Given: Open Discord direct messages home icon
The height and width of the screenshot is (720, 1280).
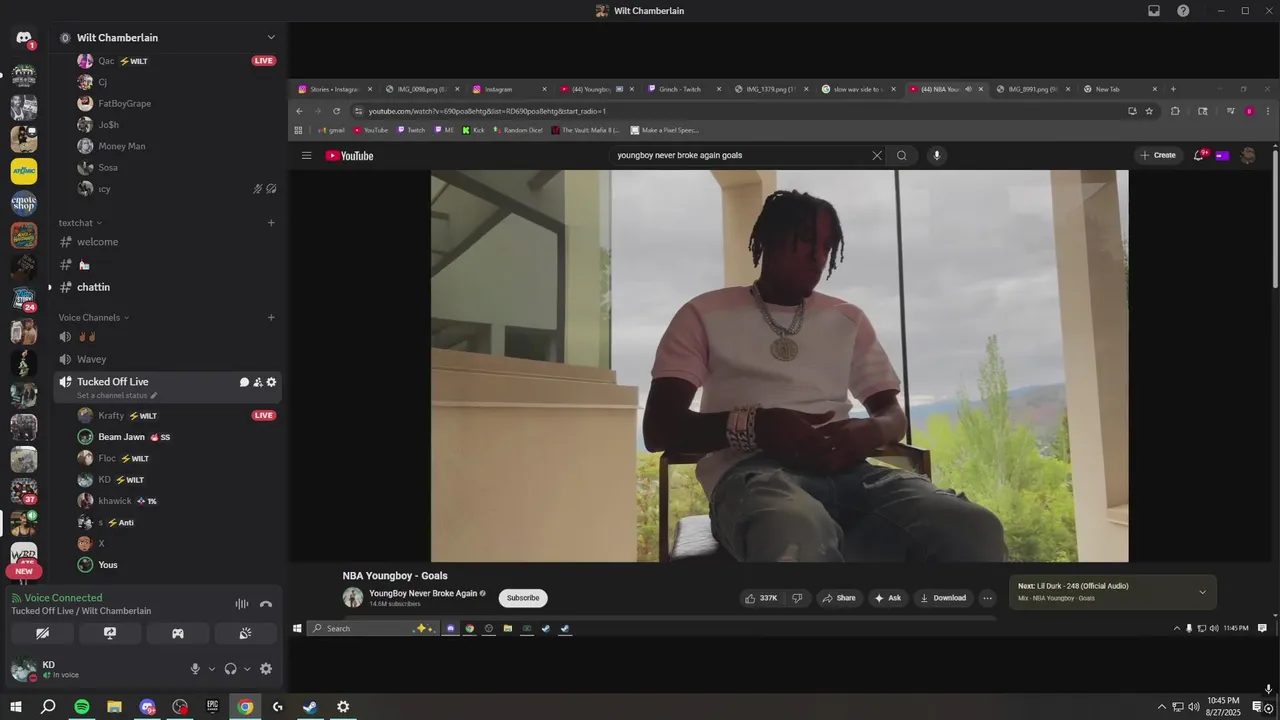Looking at the screenshot, I should point(24,38).
